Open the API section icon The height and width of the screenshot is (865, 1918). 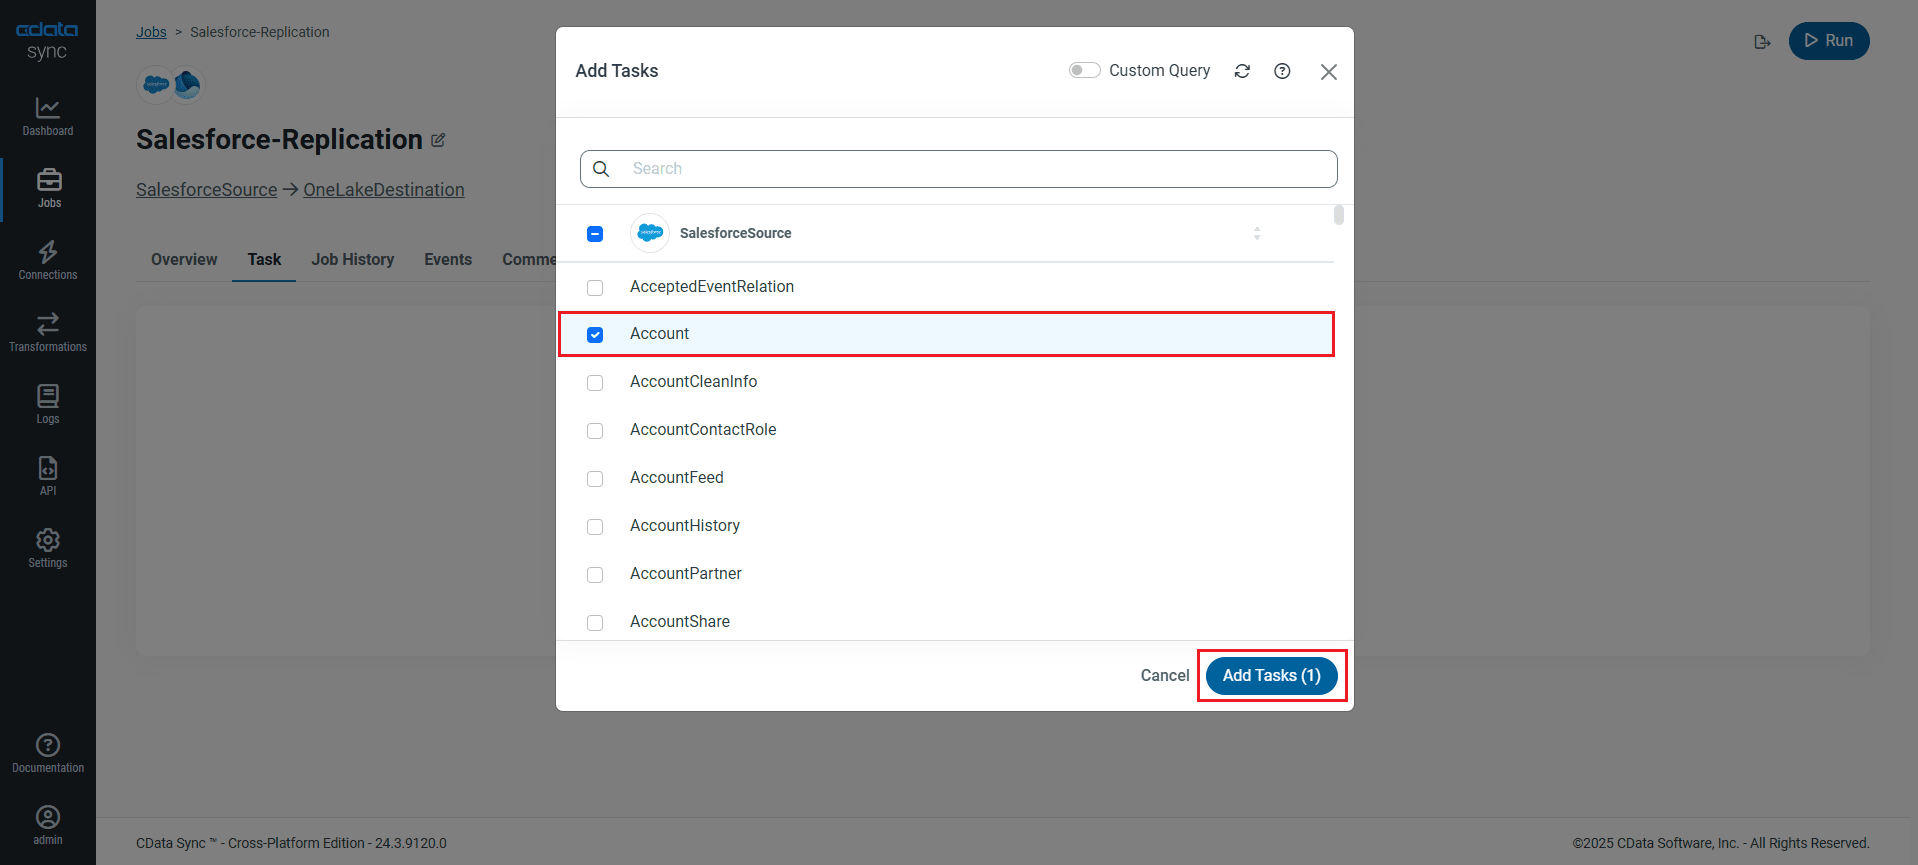pyautogui.click(x=48, y=468)
